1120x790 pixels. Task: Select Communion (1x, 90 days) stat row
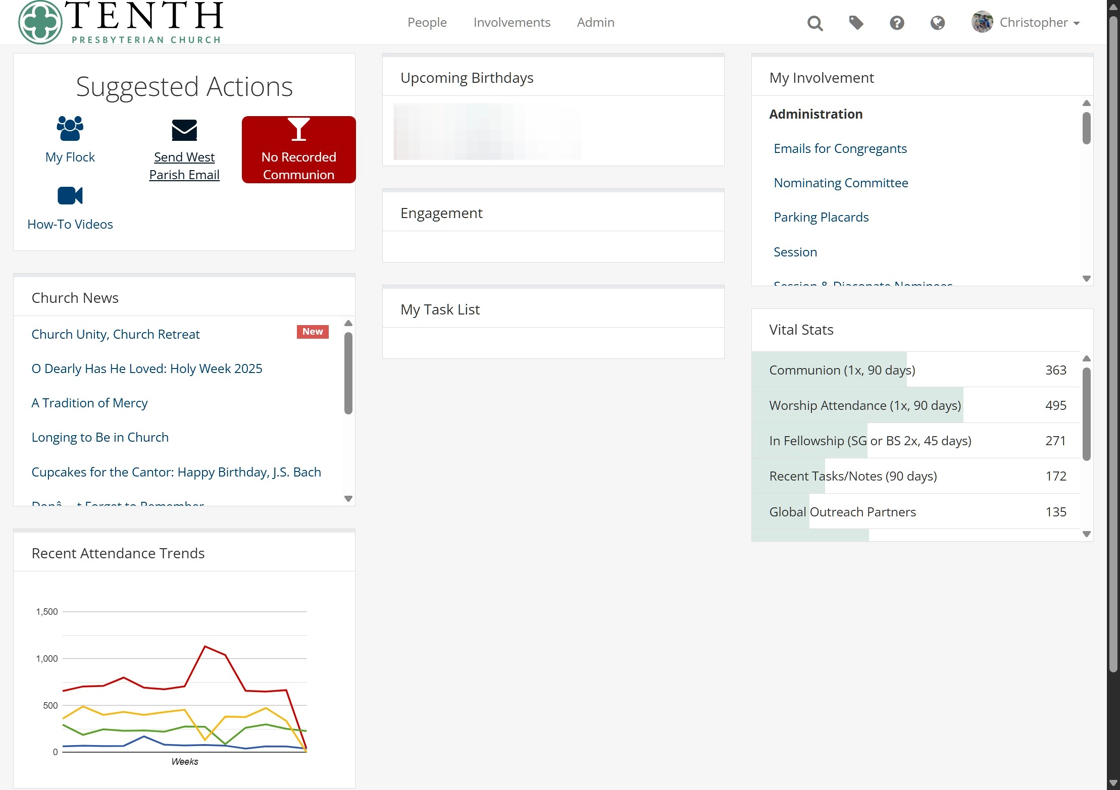tap(916, 370)
